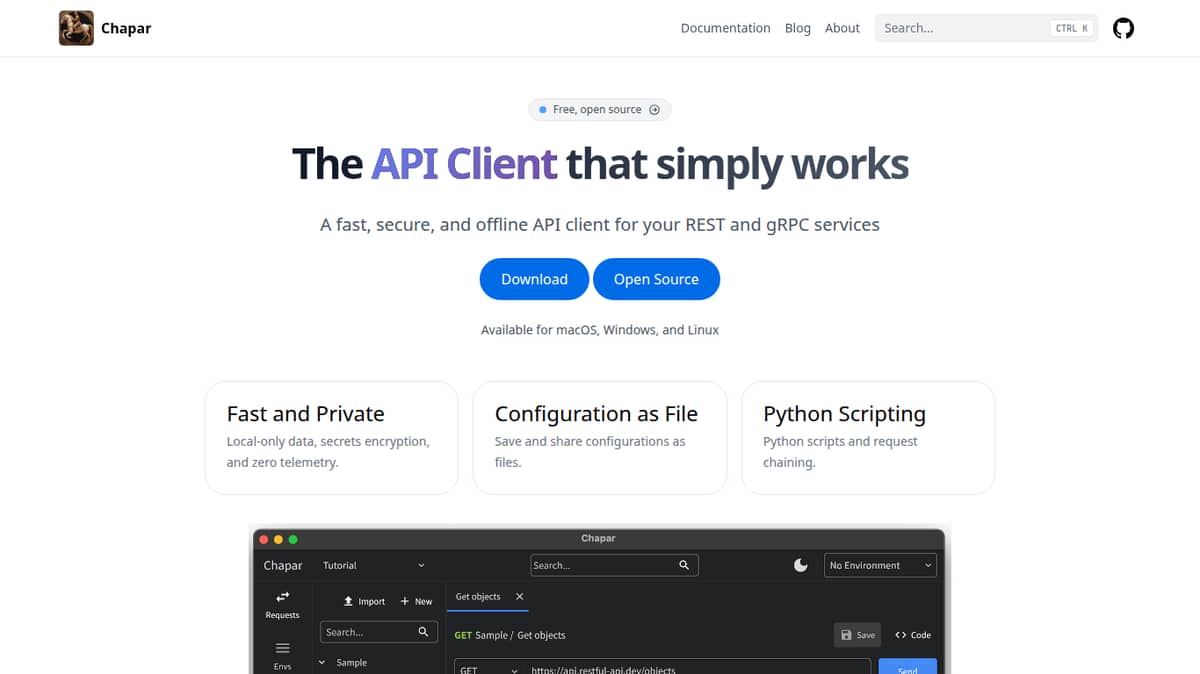The height and width of the screenshot is (674, 1200).
Task: Click the blue dot in Free, open source badge
Action: click(543, 110)
